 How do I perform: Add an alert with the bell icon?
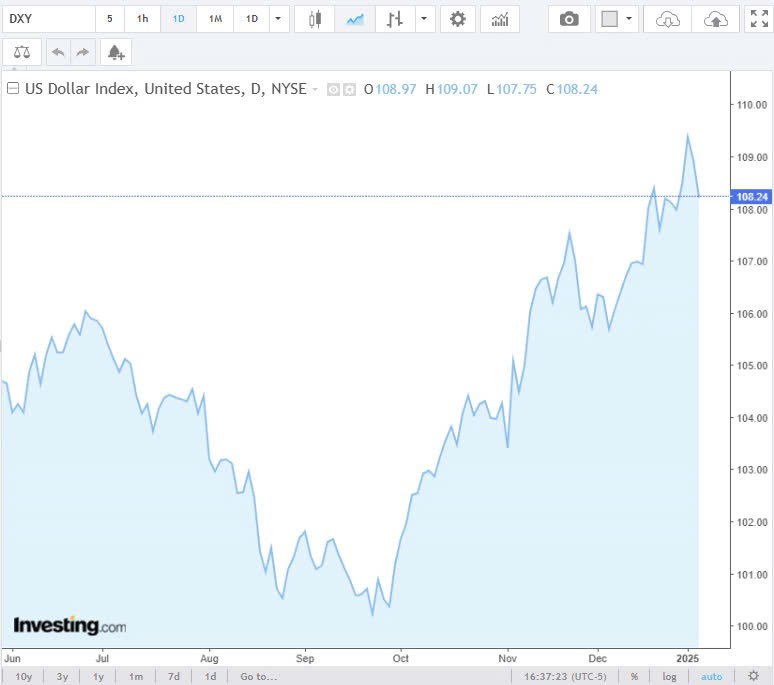point(116,52)
